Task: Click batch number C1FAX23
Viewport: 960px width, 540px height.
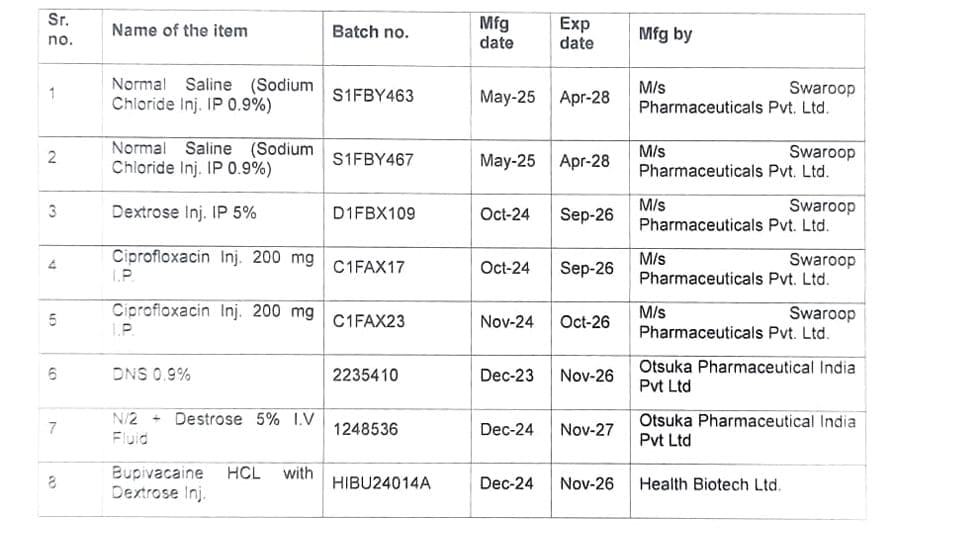Action: point(369,322)
